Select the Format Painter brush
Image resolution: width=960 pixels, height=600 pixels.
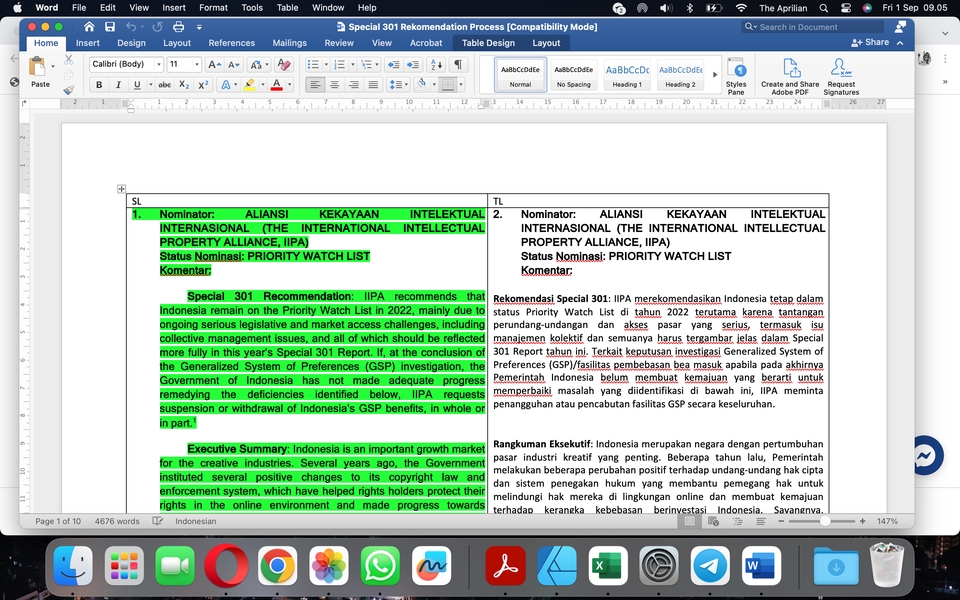(x=69, y=89)
